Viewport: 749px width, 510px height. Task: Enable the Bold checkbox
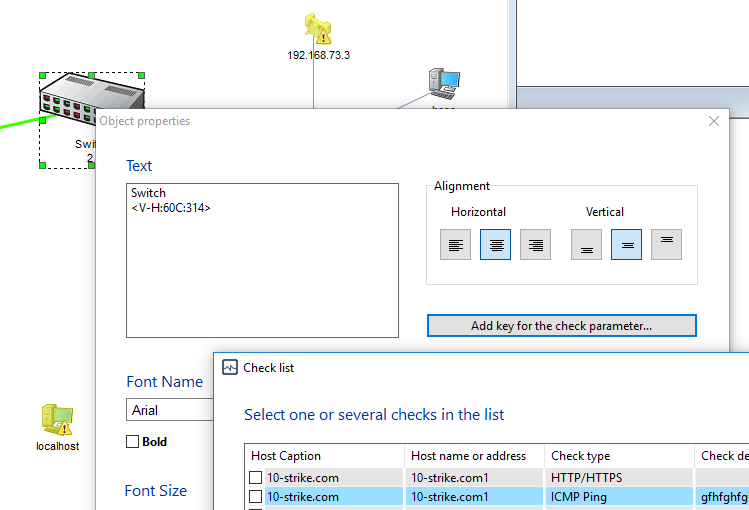pyautogui.click(x=132, y=441)
